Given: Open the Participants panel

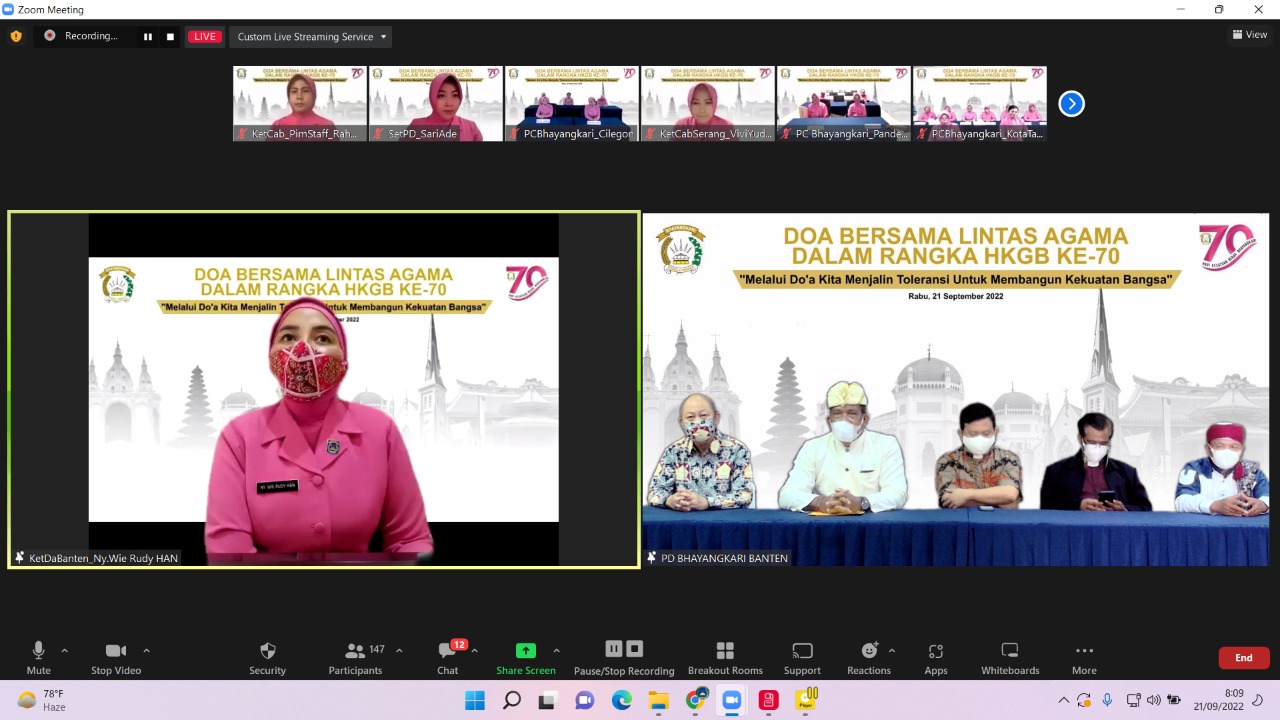Looking at the screenshot, I should (x=355, y=657).
